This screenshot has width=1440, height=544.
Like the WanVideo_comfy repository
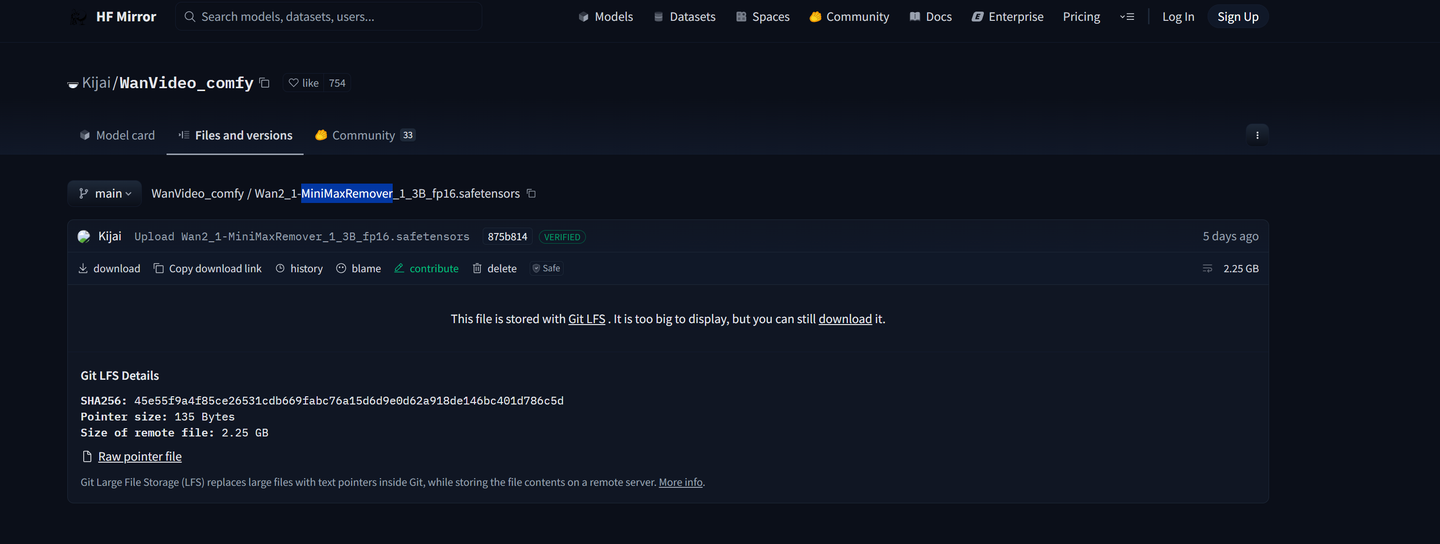(x=303, y=83)
